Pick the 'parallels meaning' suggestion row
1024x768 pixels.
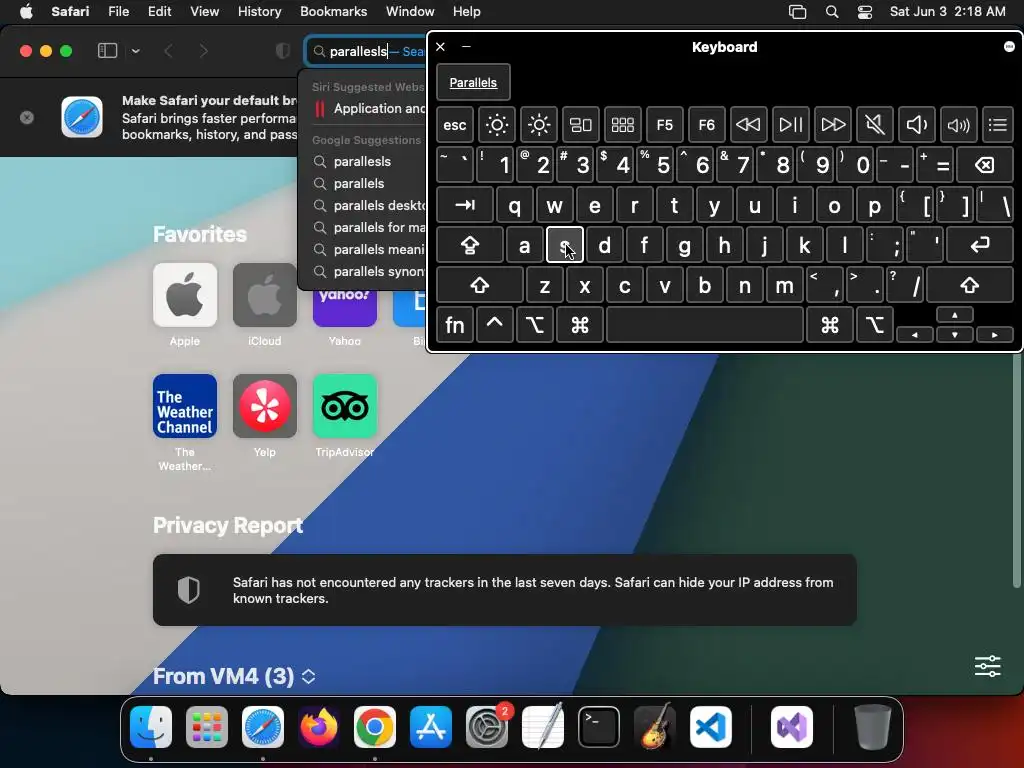tap(363, 249)
